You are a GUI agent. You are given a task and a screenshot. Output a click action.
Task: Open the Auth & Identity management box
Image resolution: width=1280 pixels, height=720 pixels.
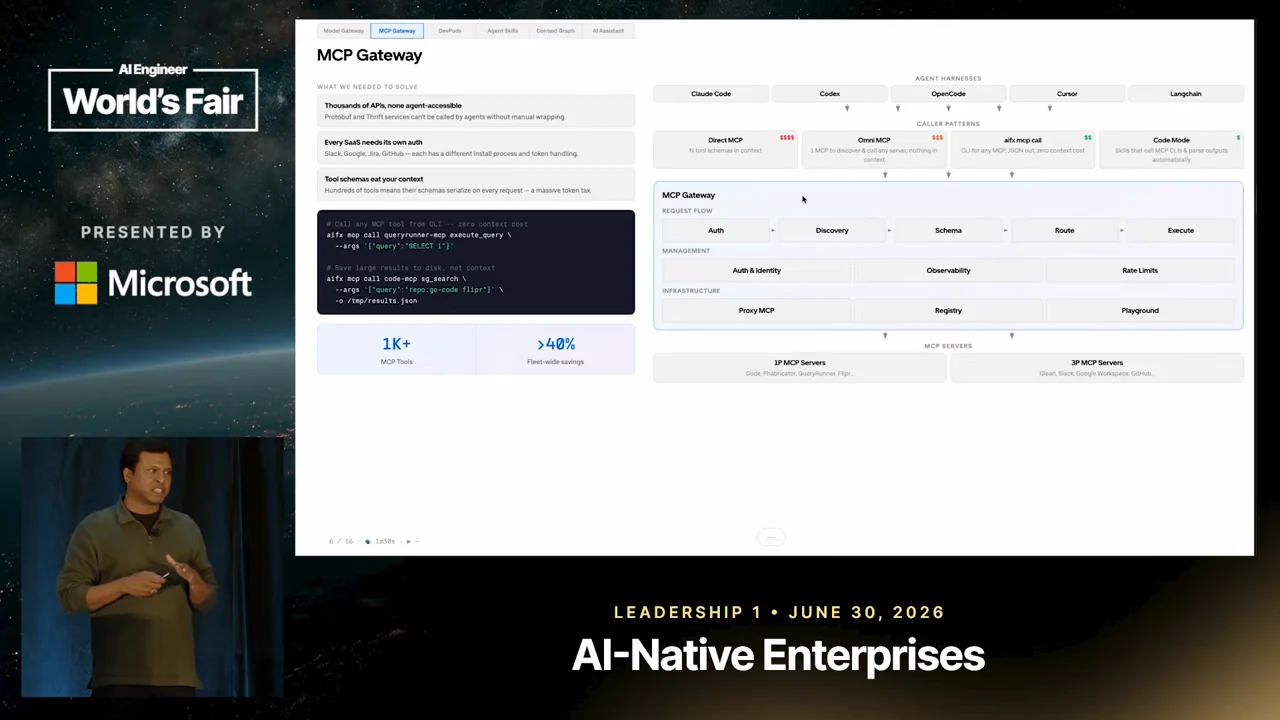pyautogui.click(x=756, y=271)
